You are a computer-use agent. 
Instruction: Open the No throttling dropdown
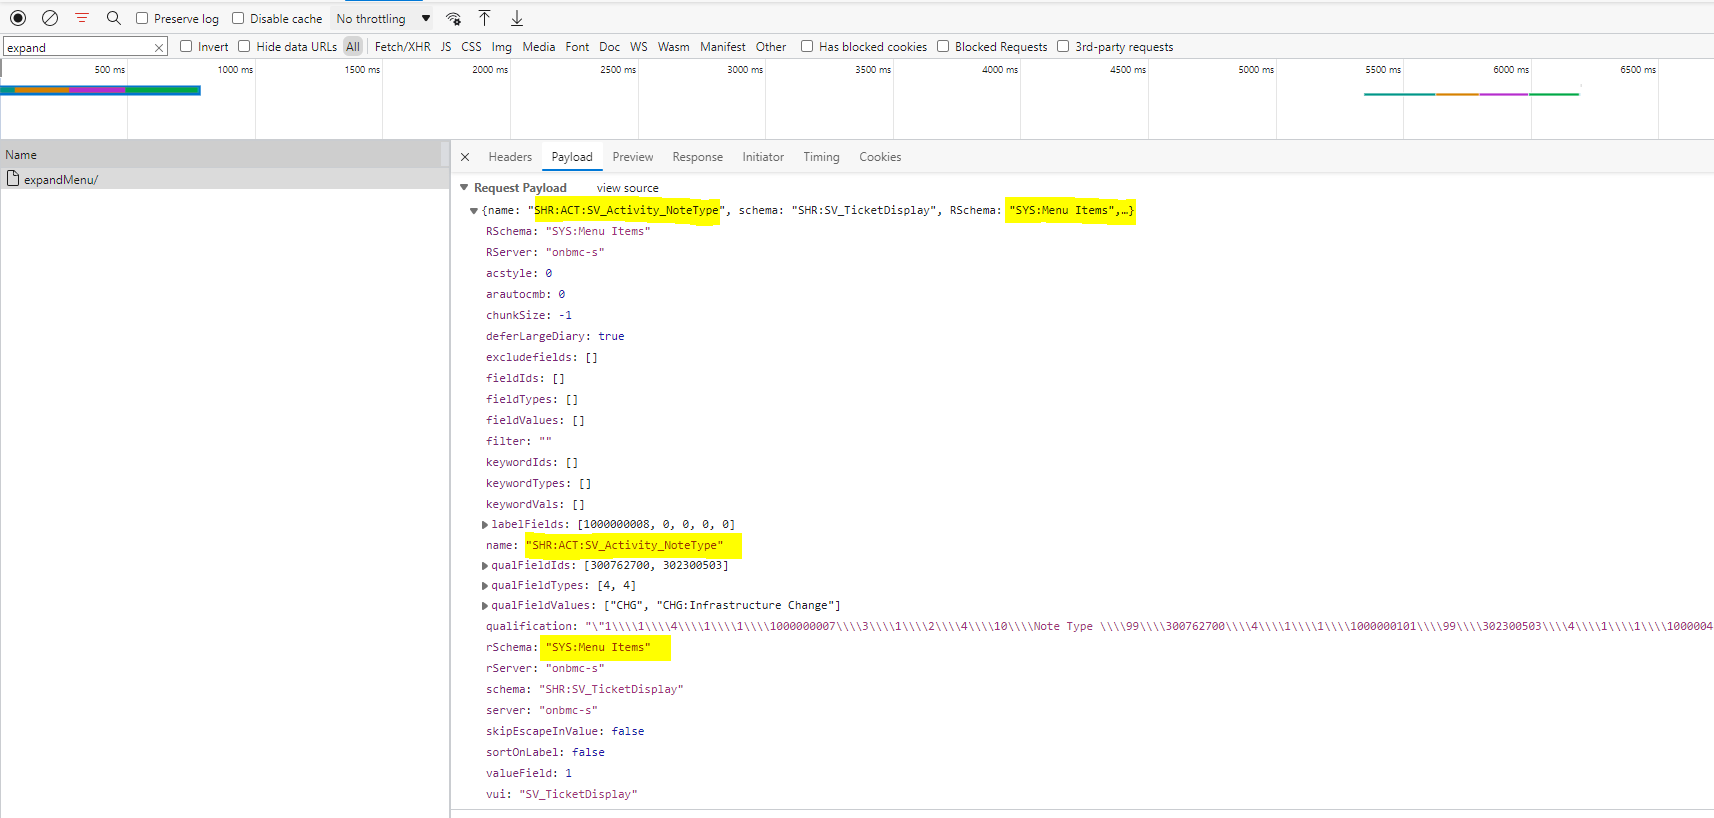pyautogui.click(x=383, y=18)
